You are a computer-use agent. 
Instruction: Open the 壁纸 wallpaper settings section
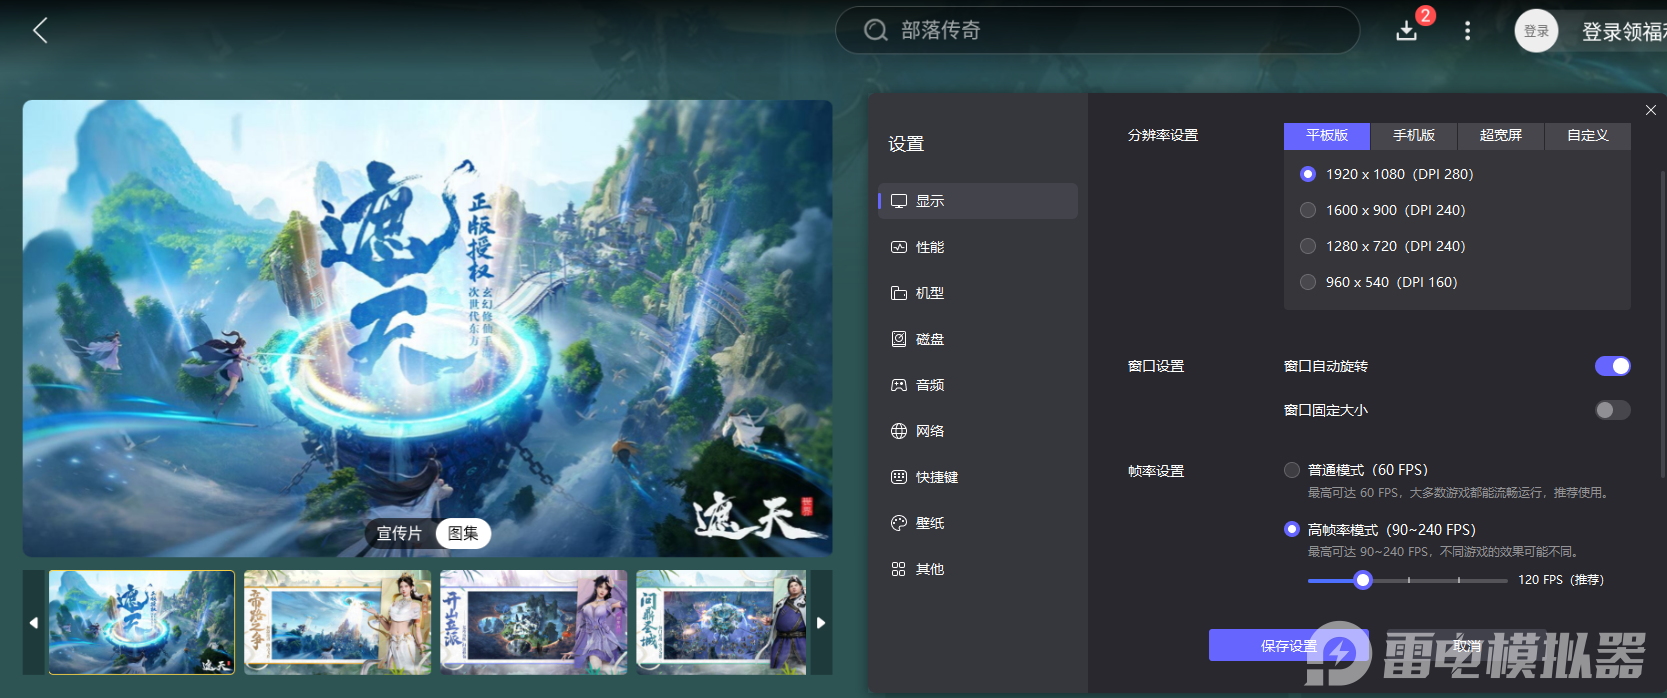click(978, 523)
